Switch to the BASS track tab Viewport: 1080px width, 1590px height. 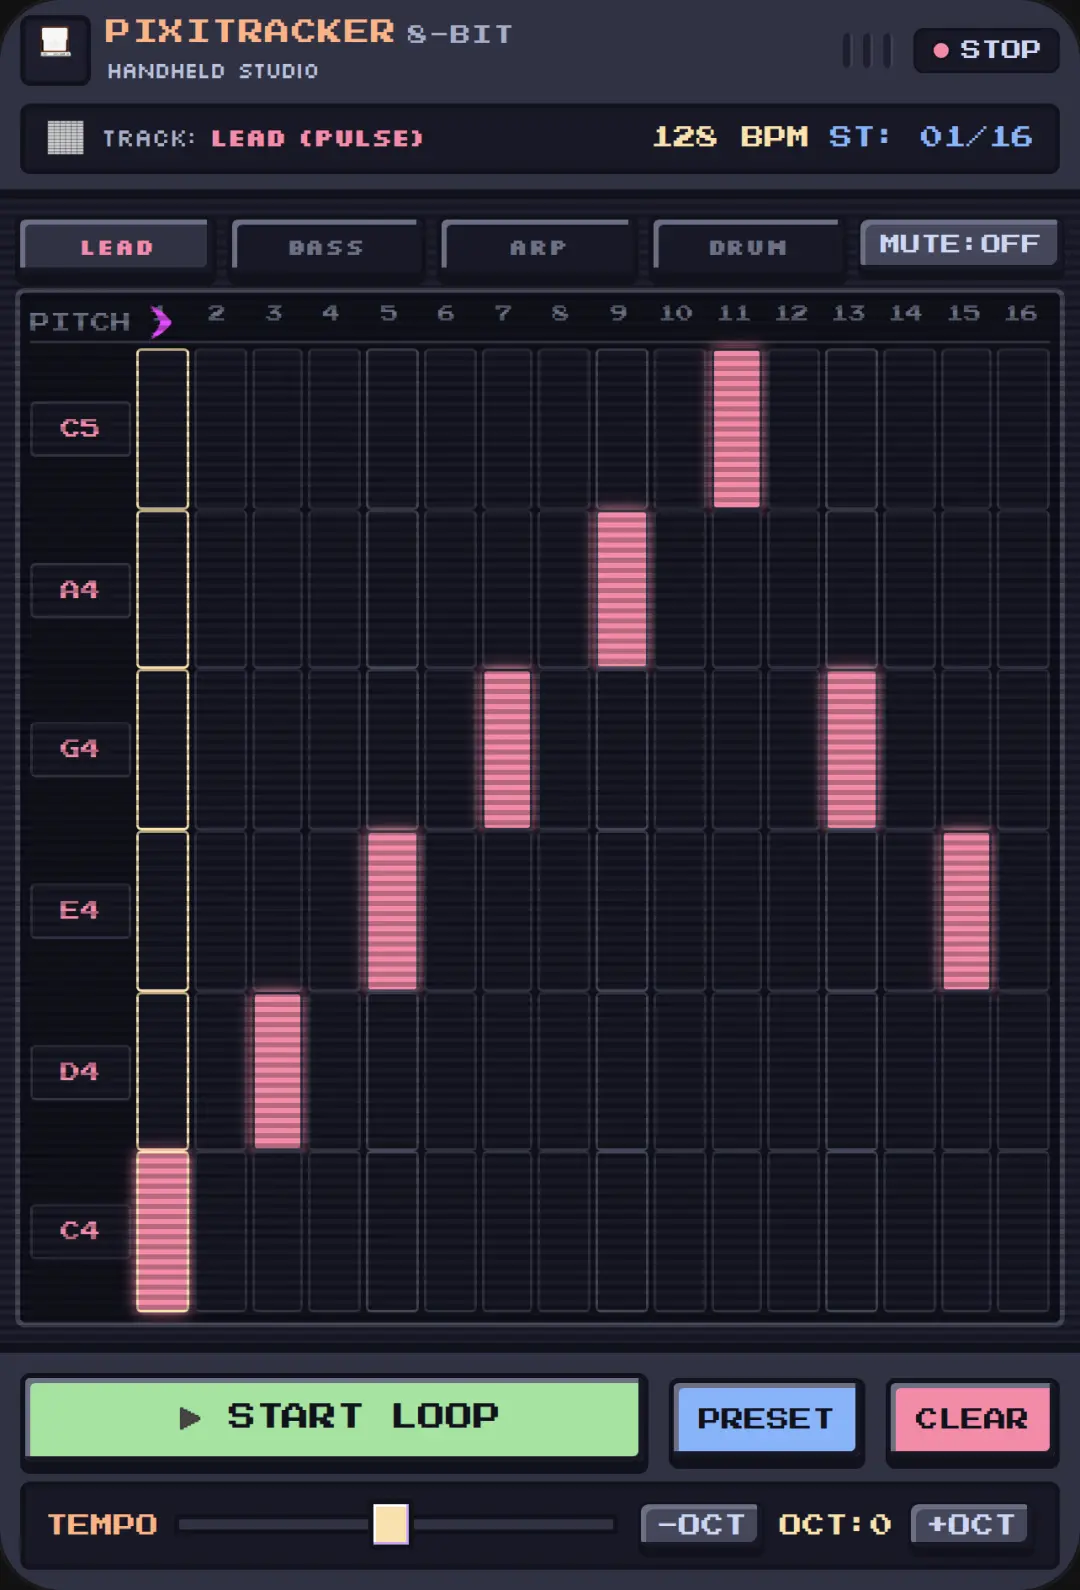326,246
